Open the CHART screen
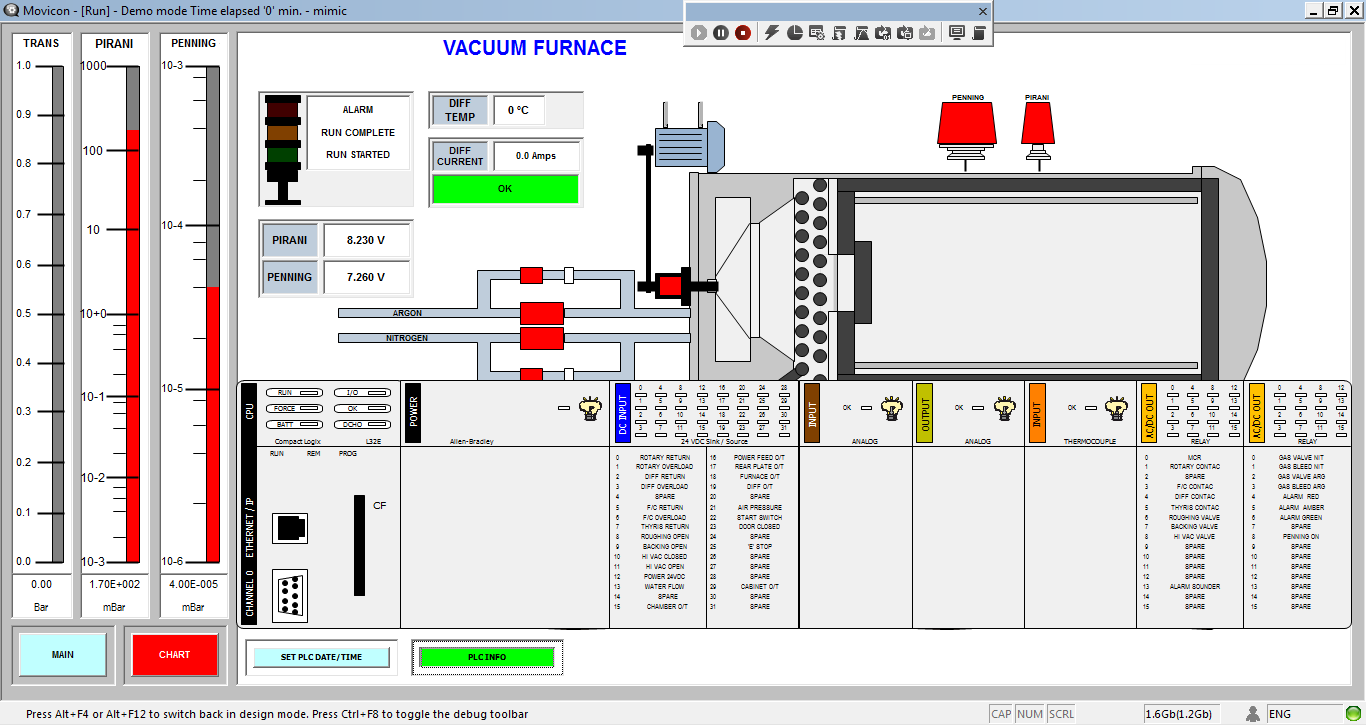Image resolution: width=1366 pixels, height=726 pixels. tap(174, 655)
